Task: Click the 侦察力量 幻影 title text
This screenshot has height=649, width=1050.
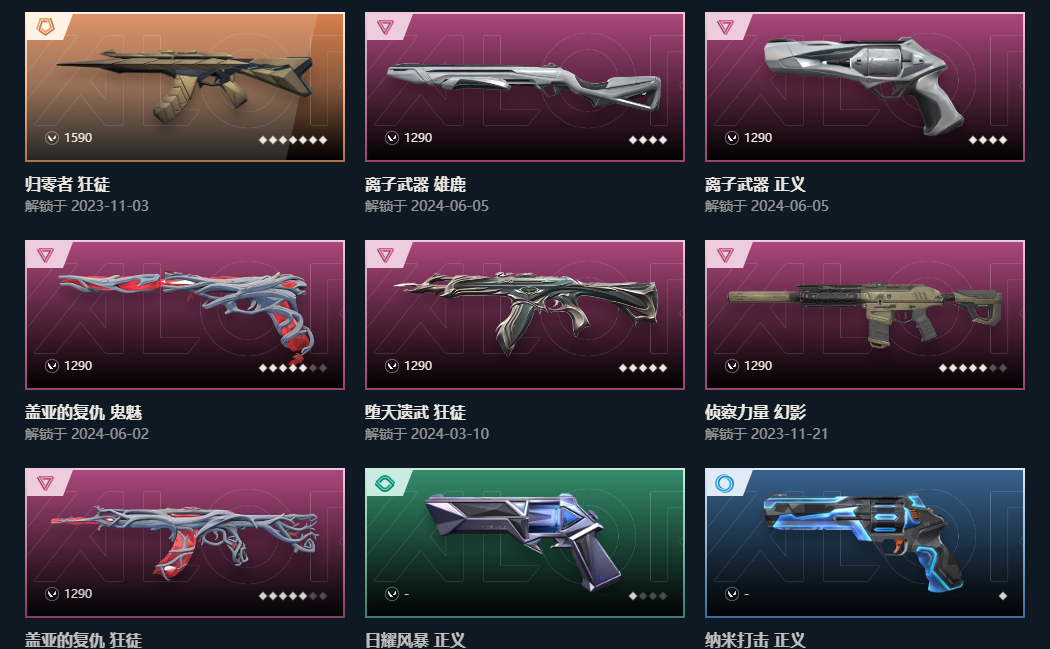Action: 755,412
